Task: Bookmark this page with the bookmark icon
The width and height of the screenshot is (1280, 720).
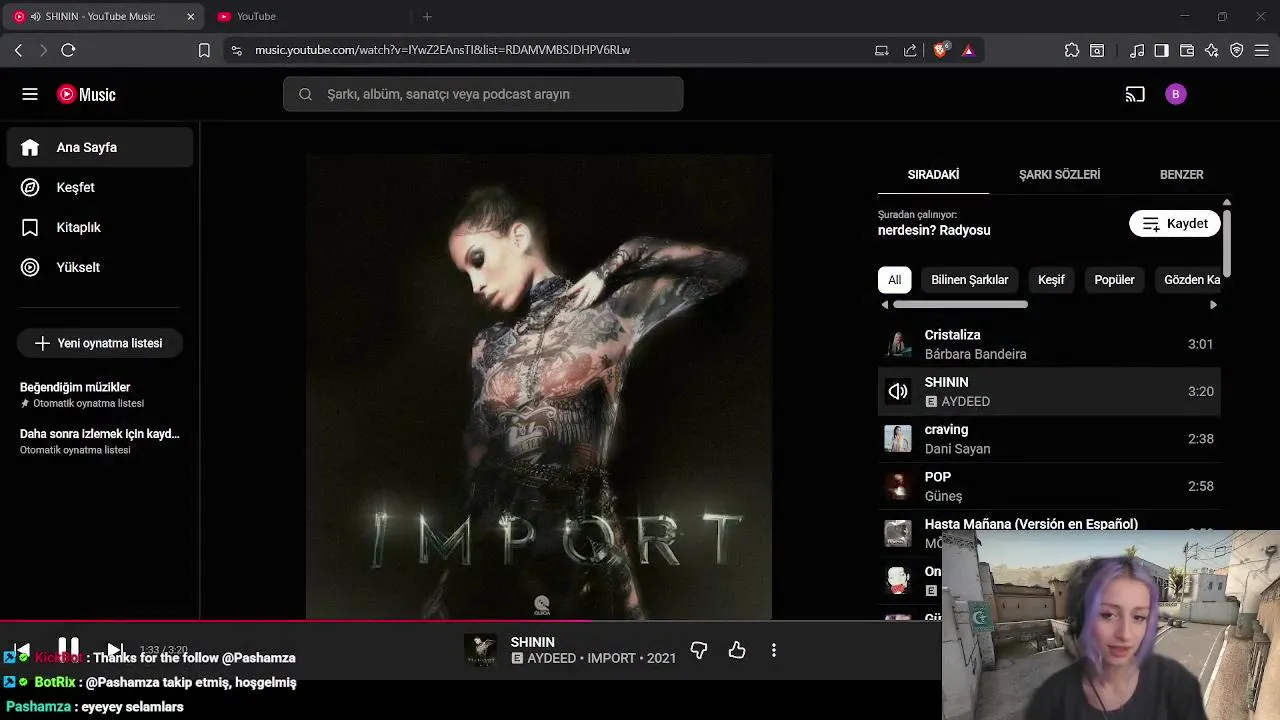Action: [x=204, y=50]
